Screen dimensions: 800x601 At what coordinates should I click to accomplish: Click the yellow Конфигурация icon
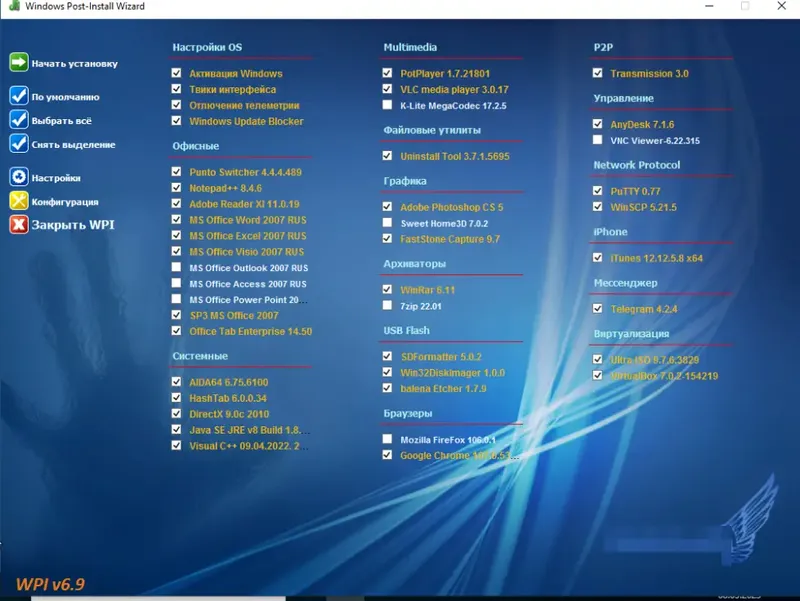click(x=19, y=201)
